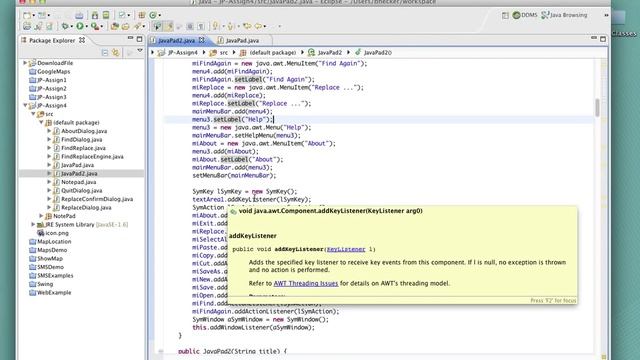Open the Run button dropdown arrow
This screenshot has width=640, height=360.
(x=87, y=27)
